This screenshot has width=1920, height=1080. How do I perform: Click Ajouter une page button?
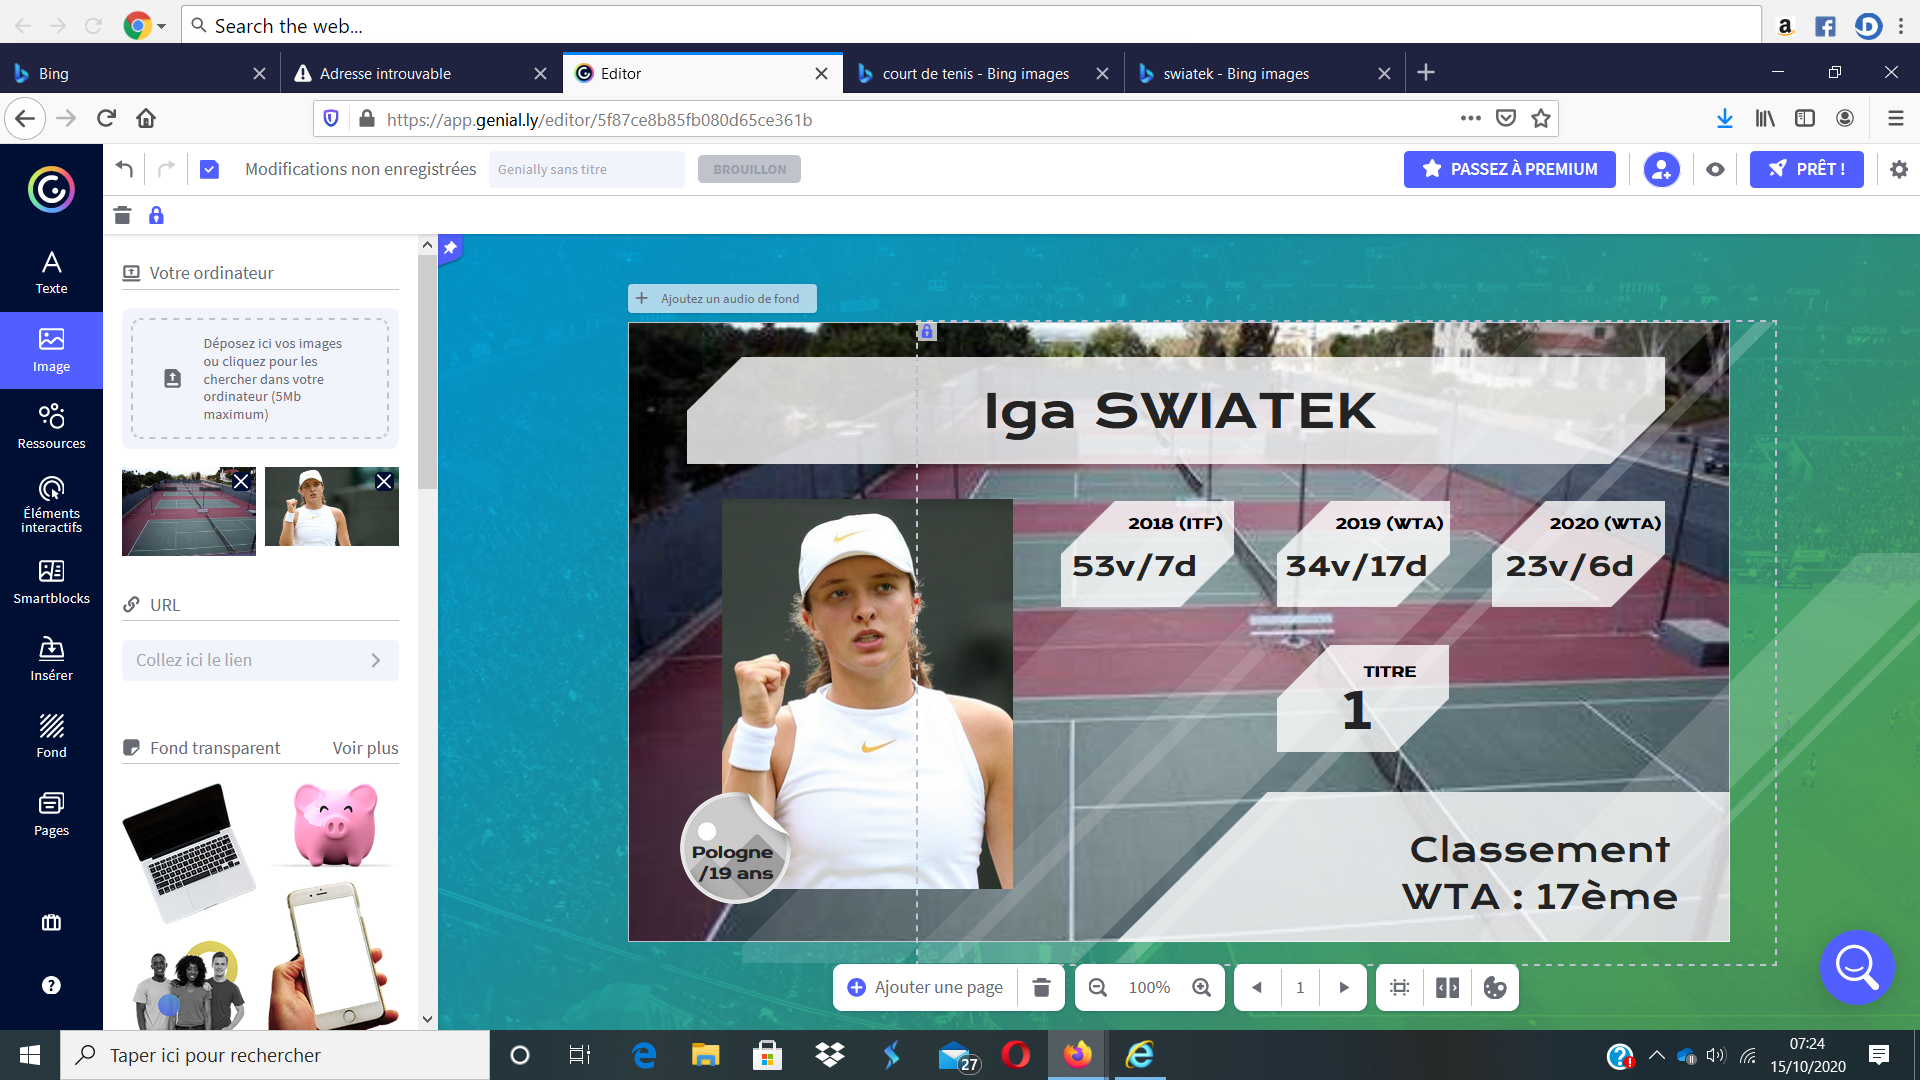point(924,987)
